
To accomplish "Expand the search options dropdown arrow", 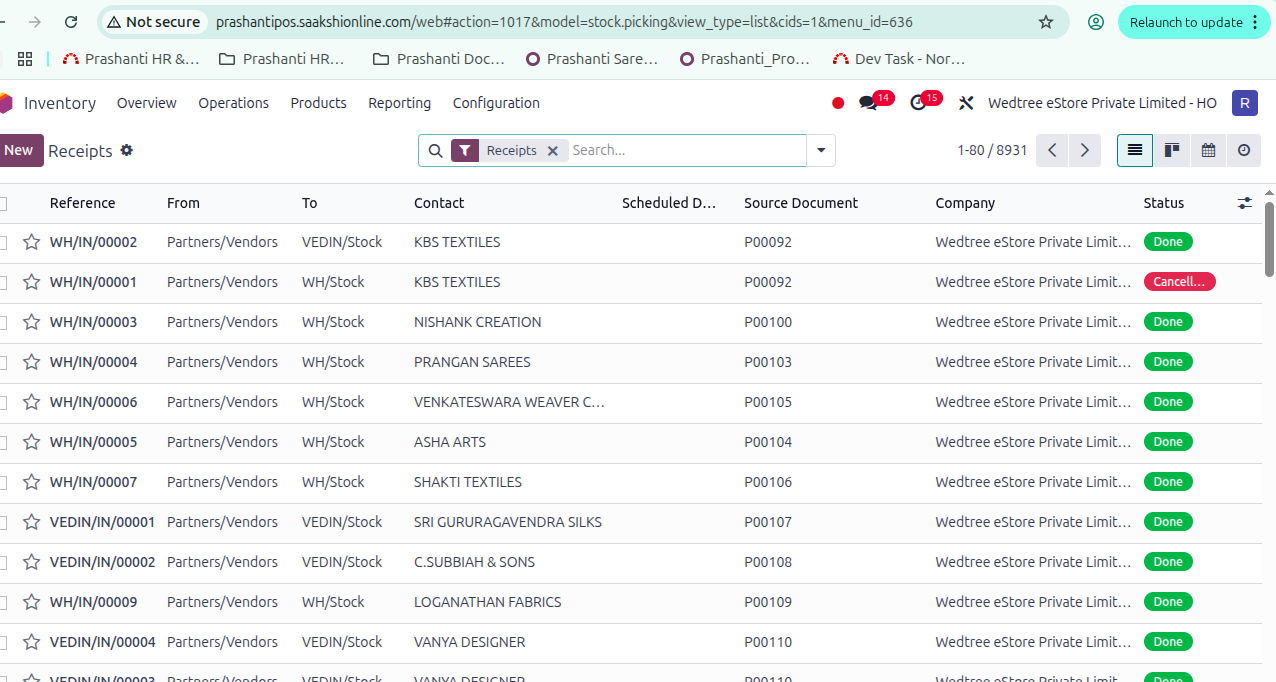I will pos(820,150).
